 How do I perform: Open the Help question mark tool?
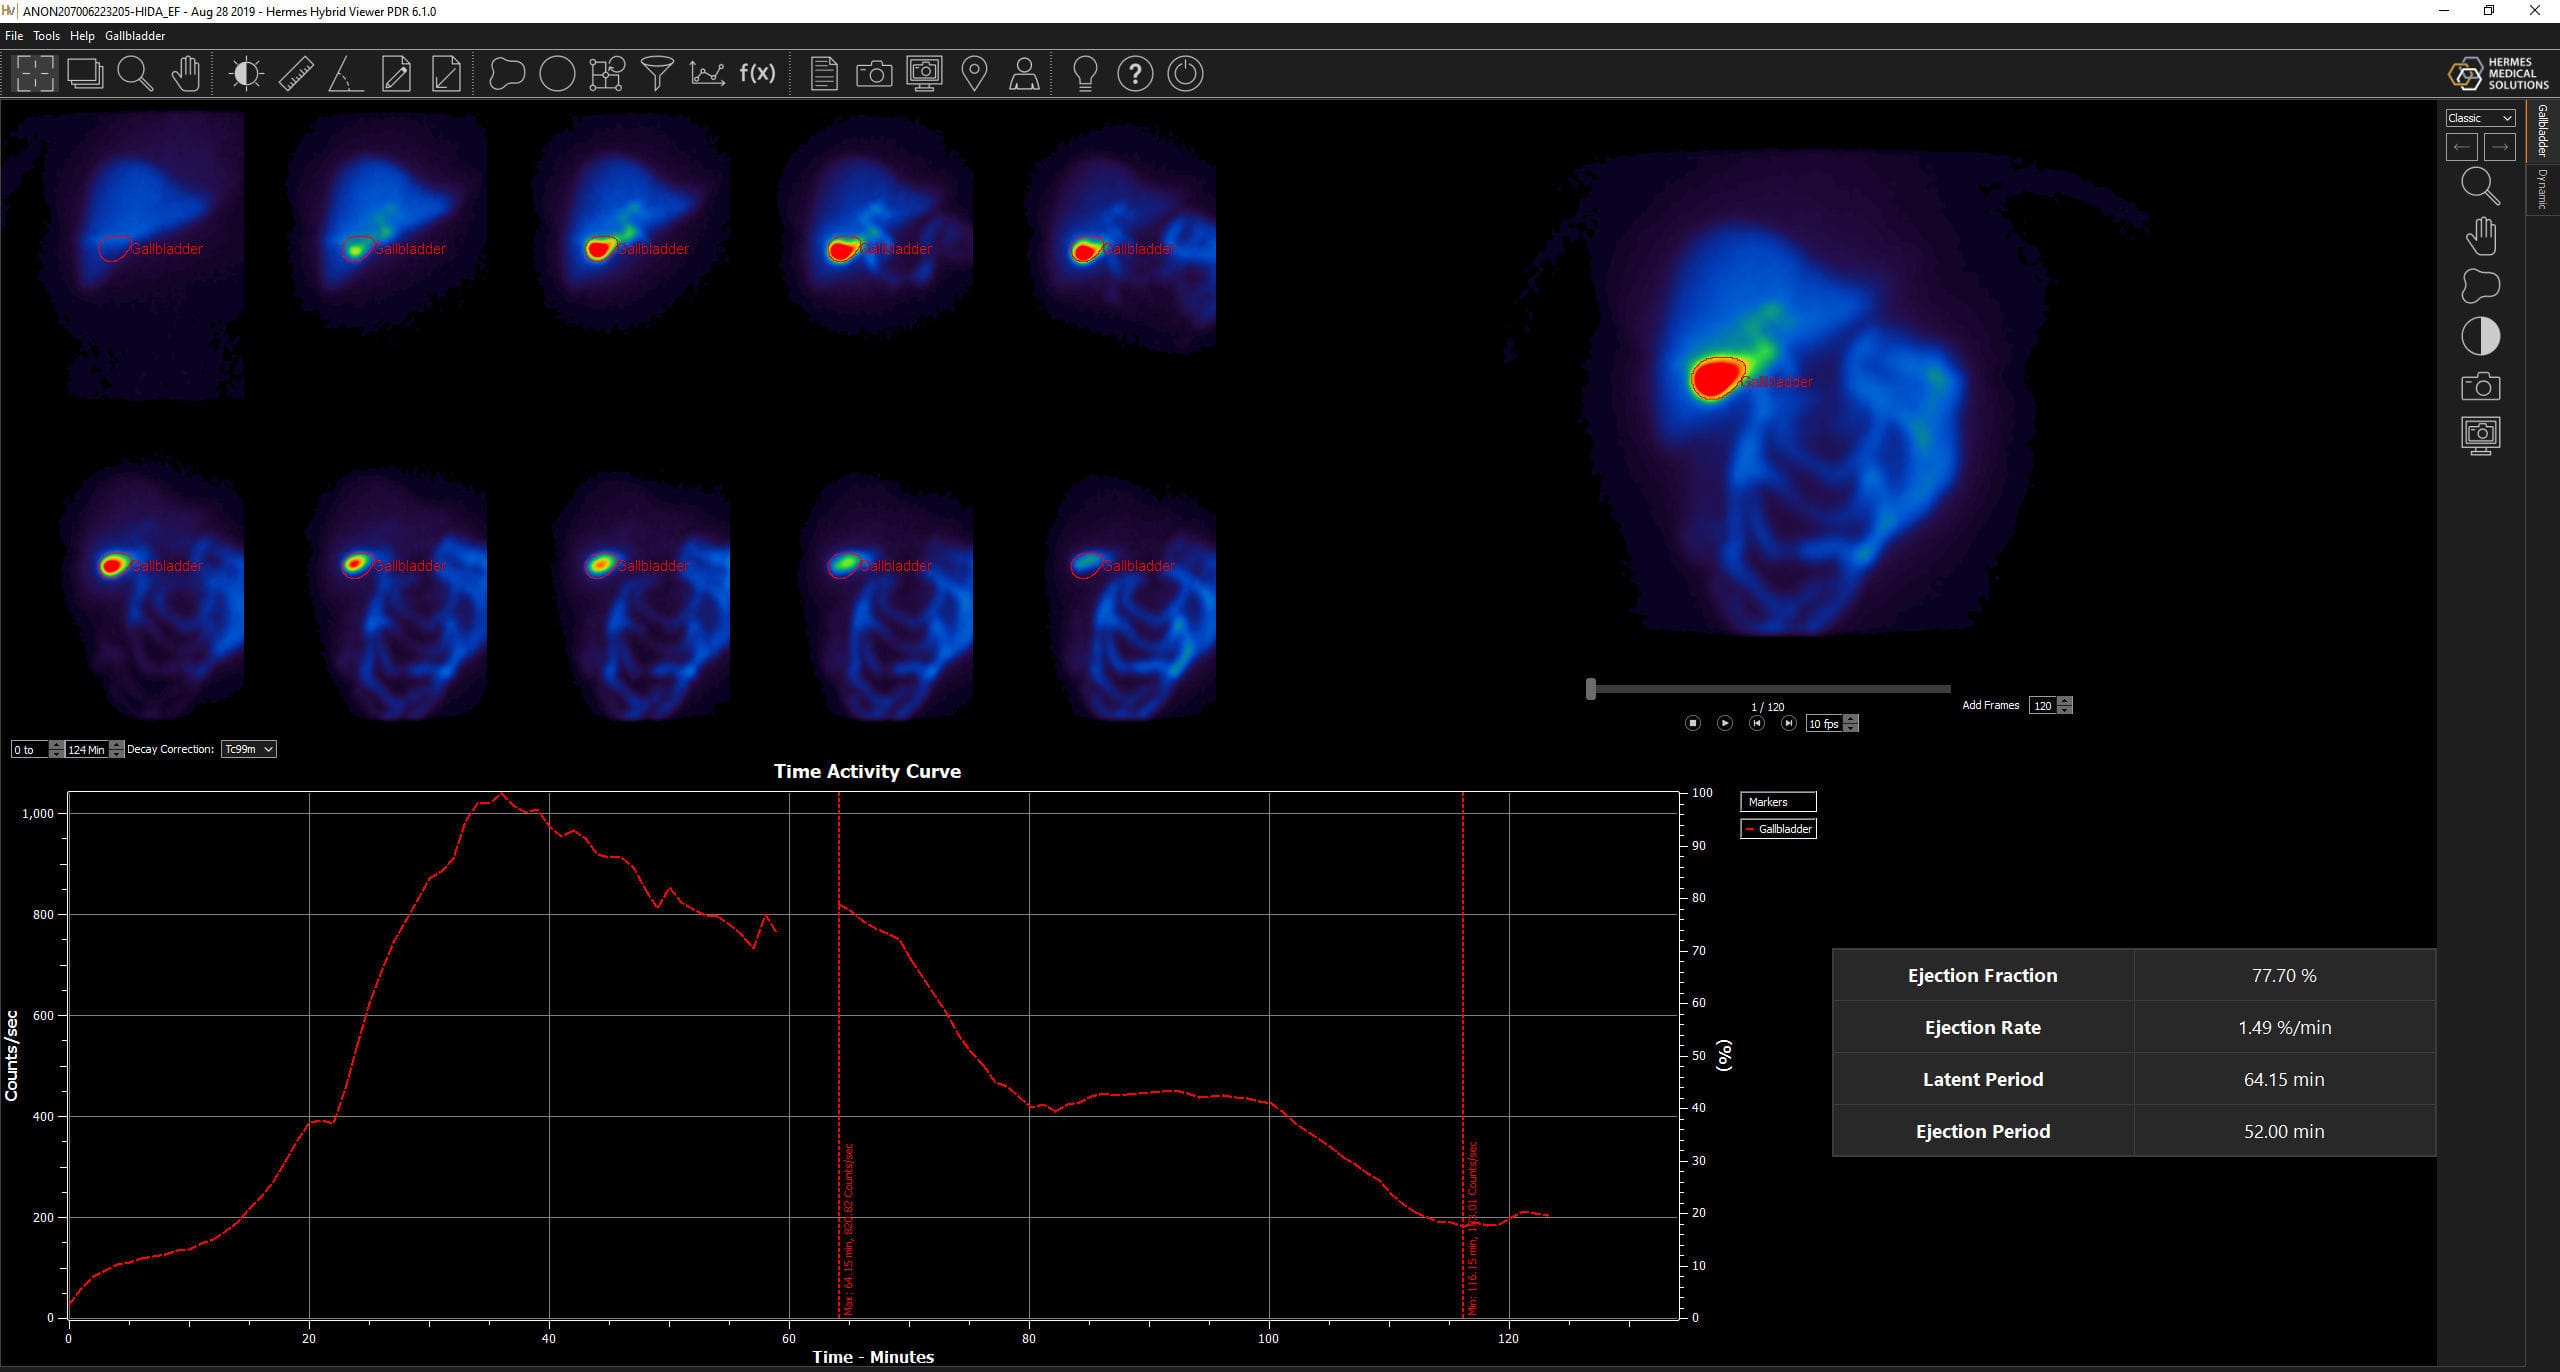point(1135,73)
